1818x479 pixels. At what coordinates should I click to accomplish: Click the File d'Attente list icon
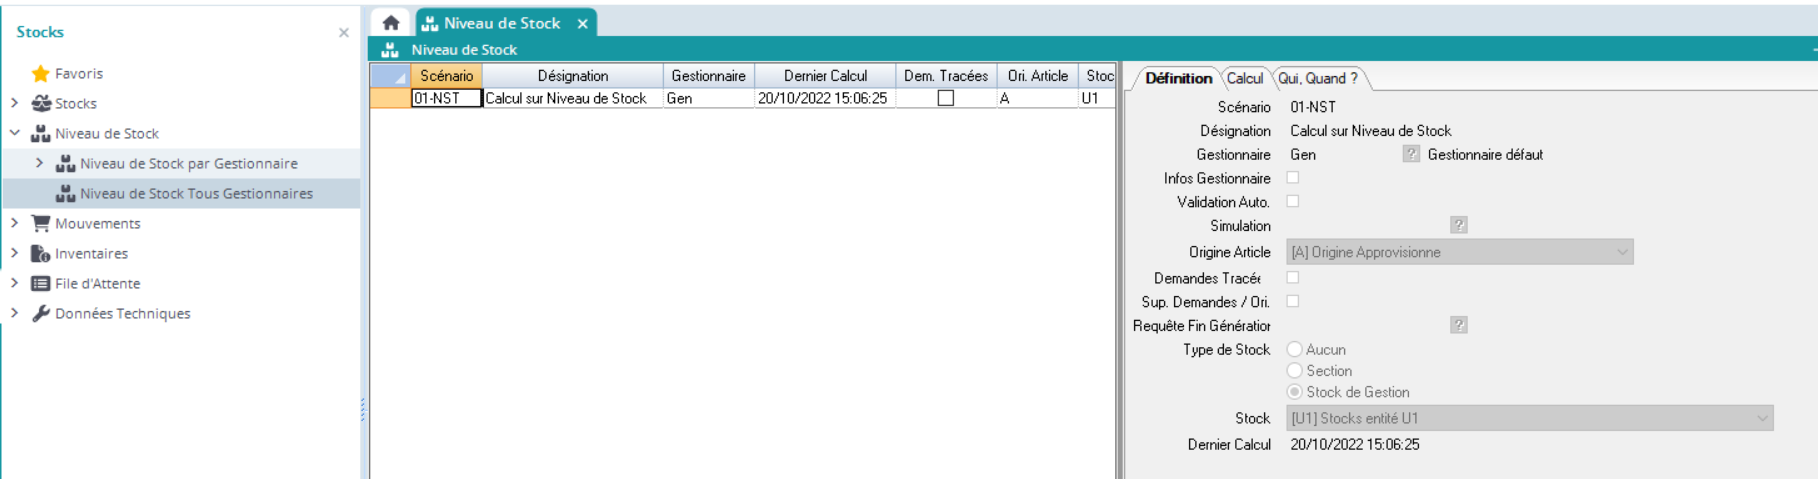click(x=41, y=283)
